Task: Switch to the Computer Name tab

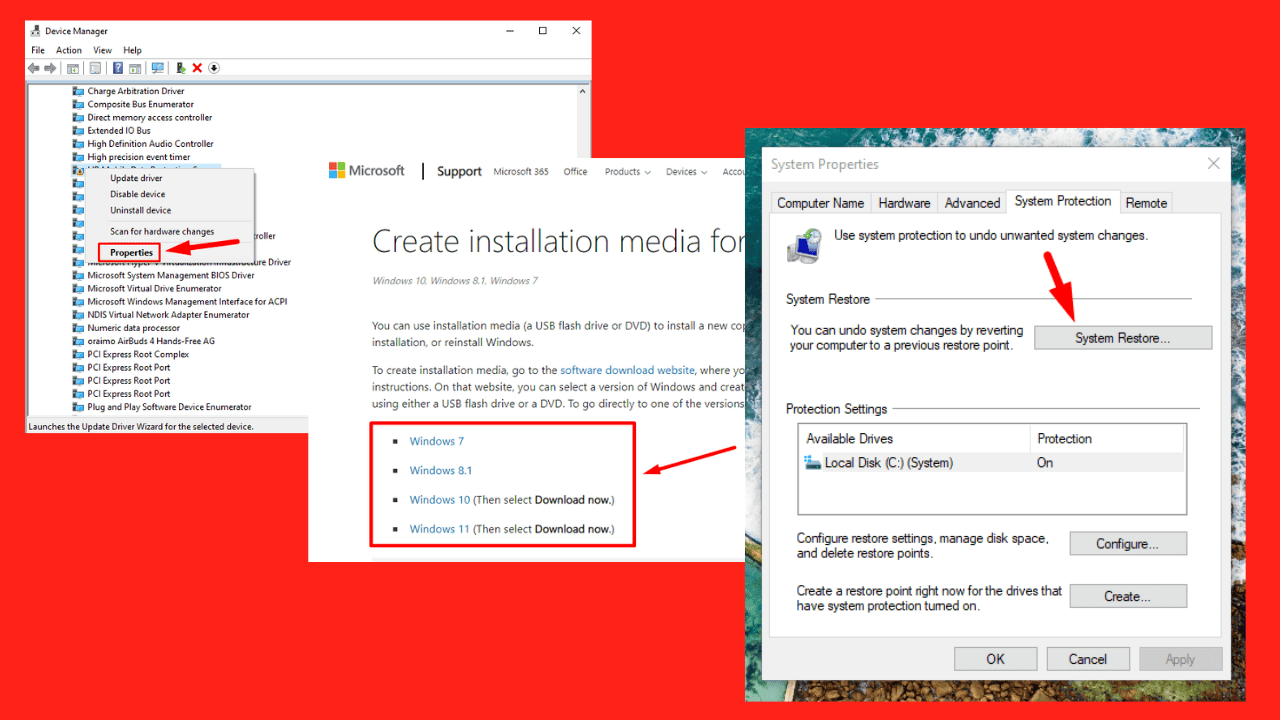Action: click(821, 203)
